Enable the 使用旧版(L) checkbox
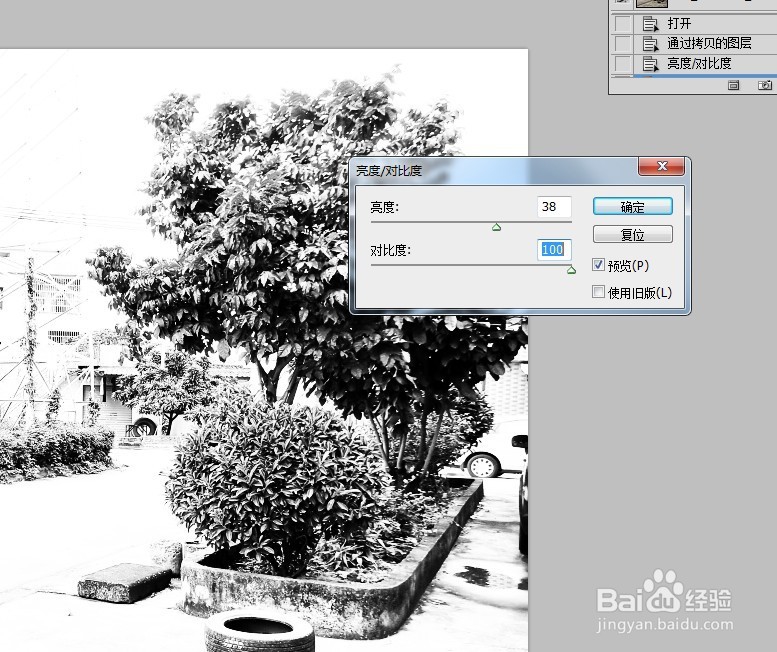 598,292
